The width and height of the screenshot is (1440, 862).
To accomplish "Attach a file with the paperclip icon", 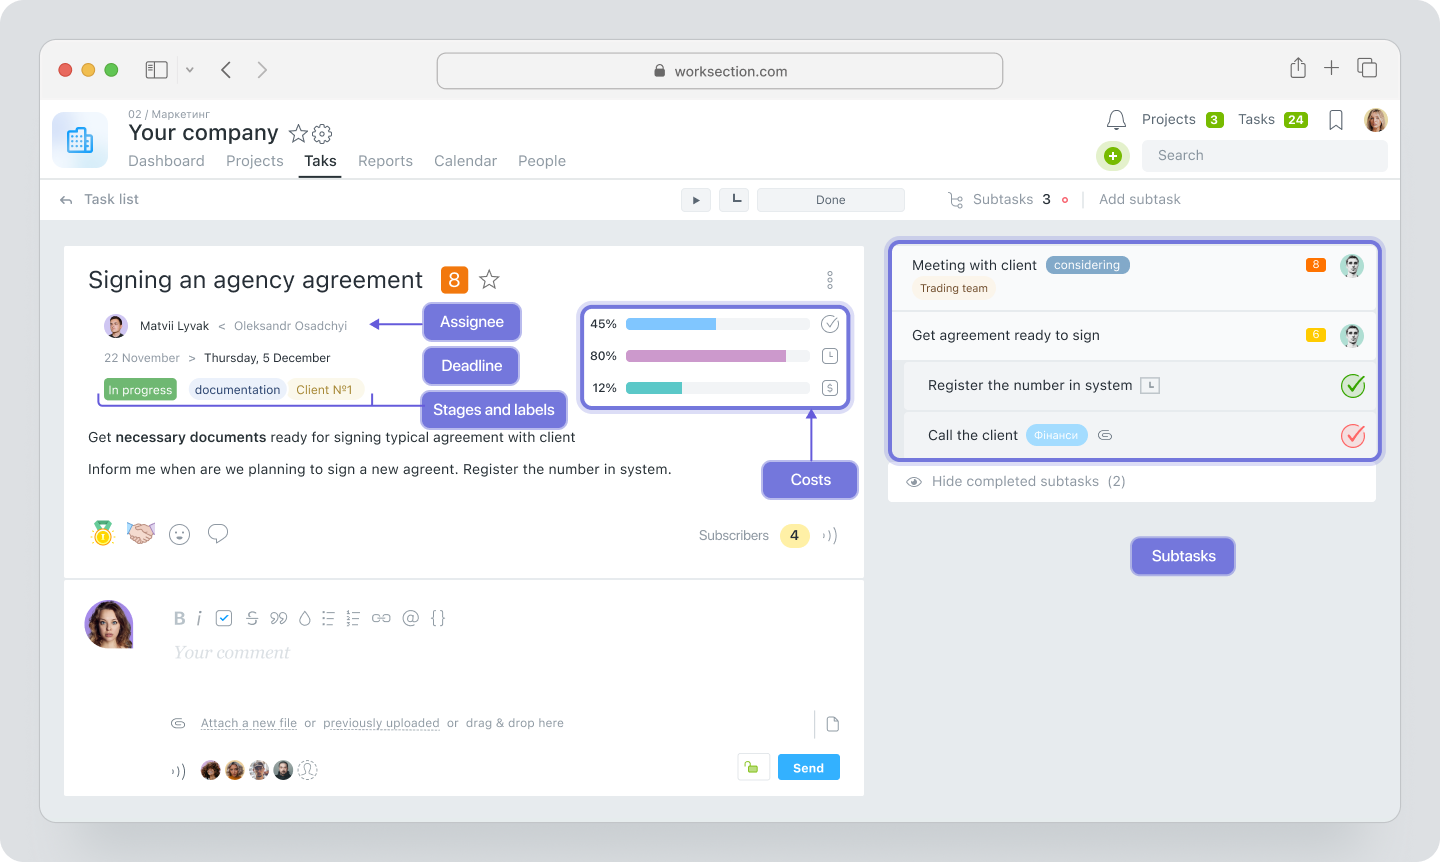I will [x=178, y=723].
